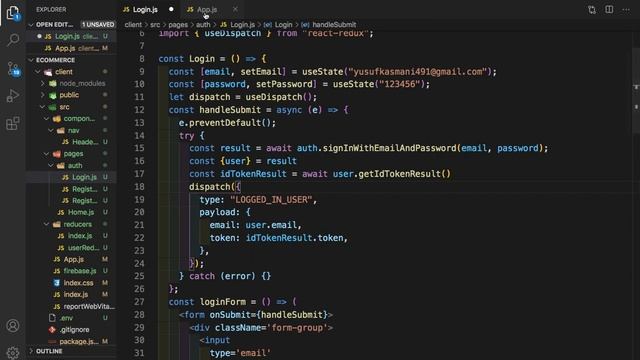Click e.preventDefault() on line 13
640x360 pixels.
coord(227,123)
